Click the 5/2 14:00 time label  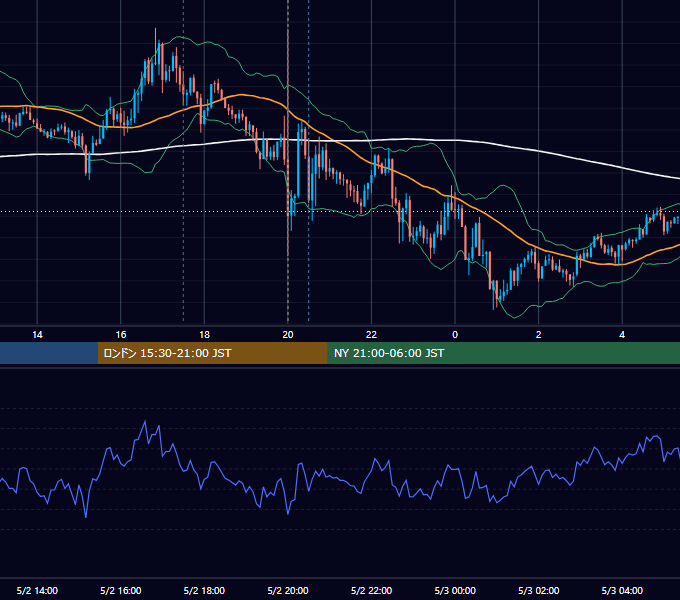tap(37, 590)
